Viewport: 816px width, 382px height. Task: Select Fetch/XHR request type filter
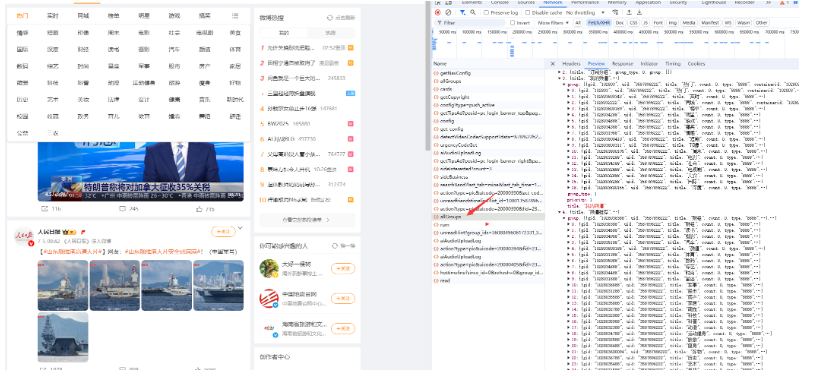point(598,23)
